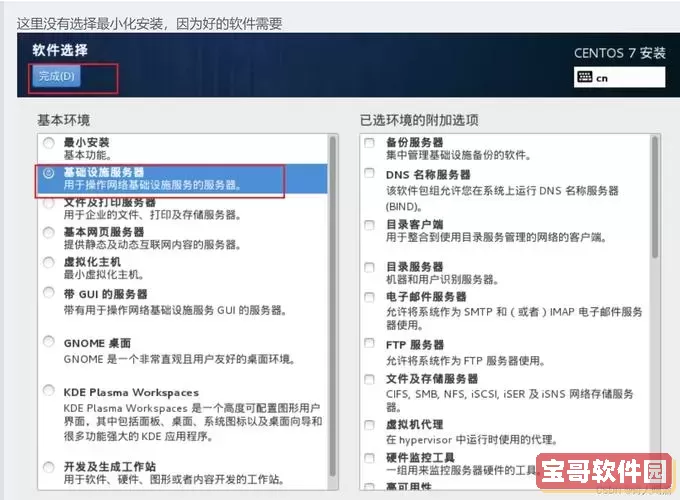
Task: Click text 集中管理基础设施备份的软件。
Action: (x=458, y=155)
